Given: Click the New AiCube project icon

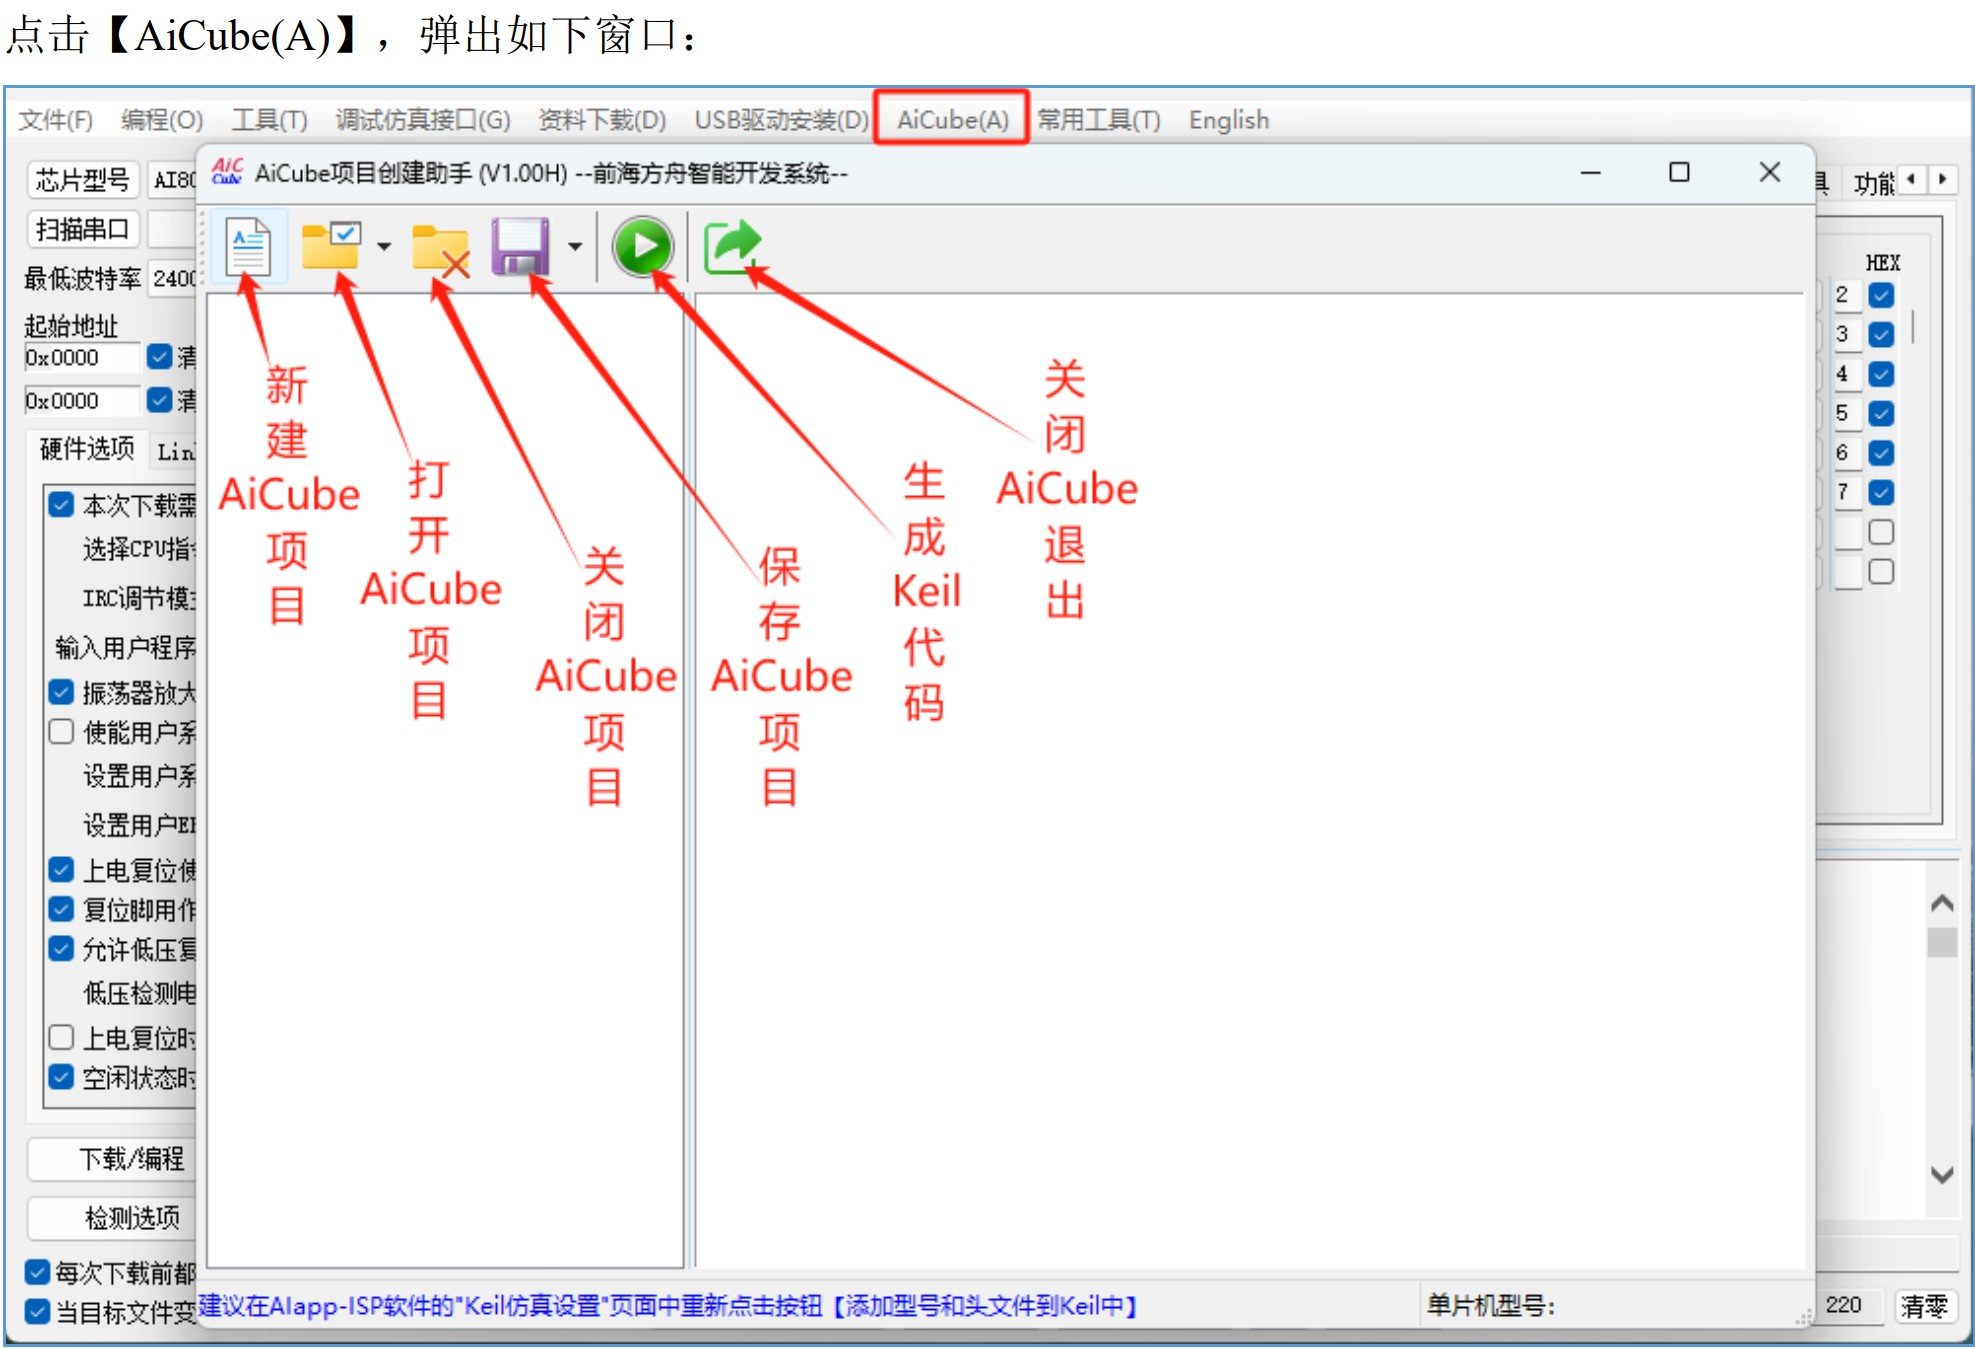Looking at the screenshot, I should 248,246.
